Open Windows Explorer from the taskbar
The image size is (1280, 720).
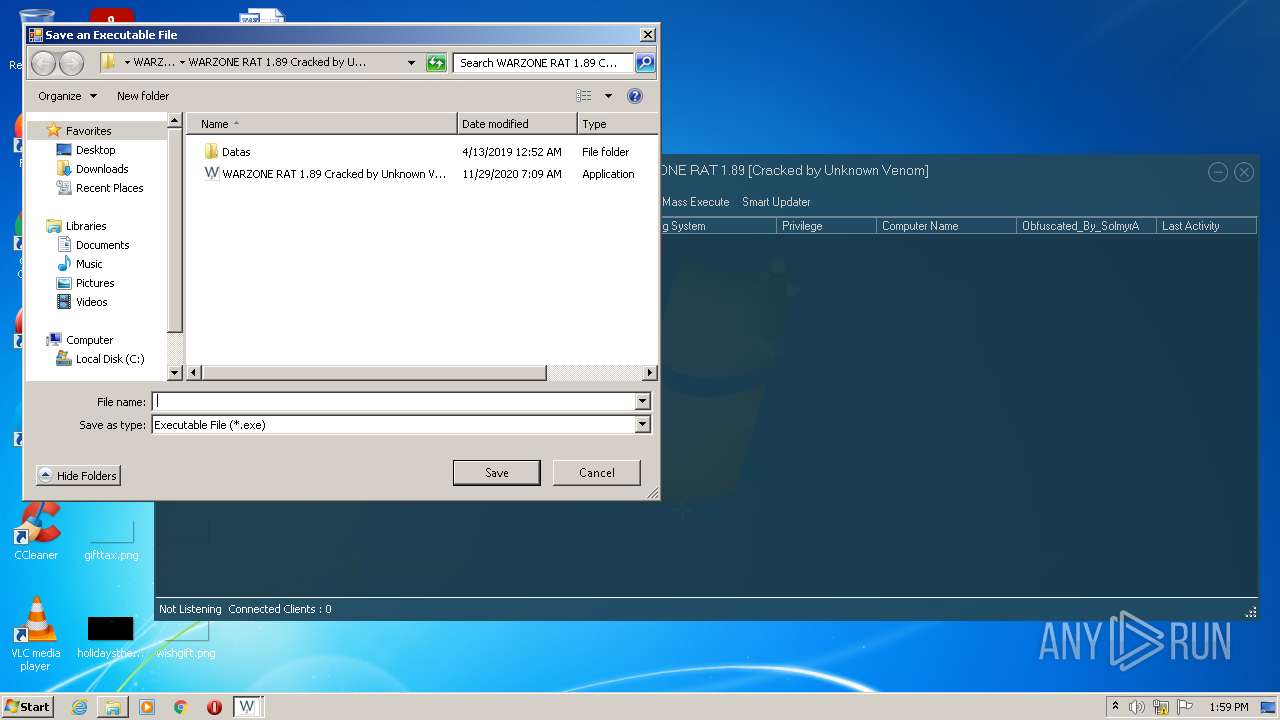click(113, 707)
